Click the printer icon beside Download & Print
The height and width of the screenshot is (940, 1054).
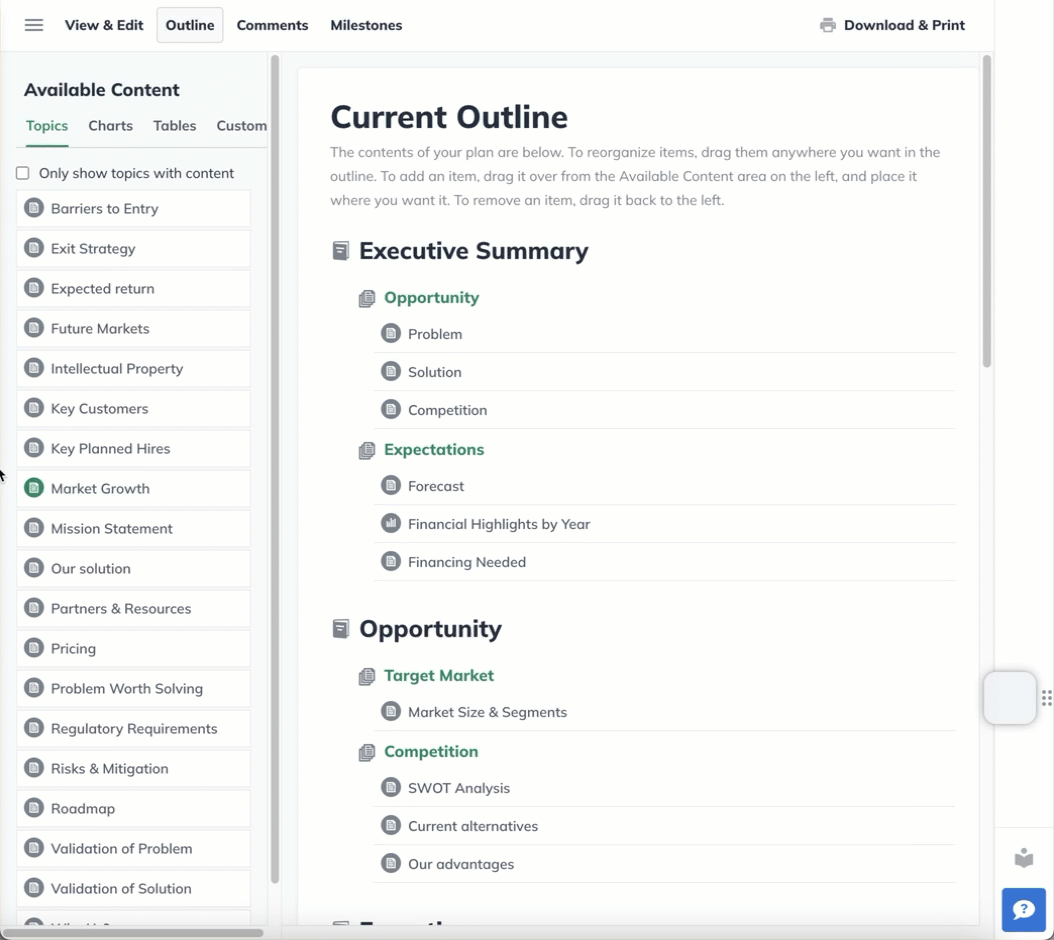coord(827,26)
